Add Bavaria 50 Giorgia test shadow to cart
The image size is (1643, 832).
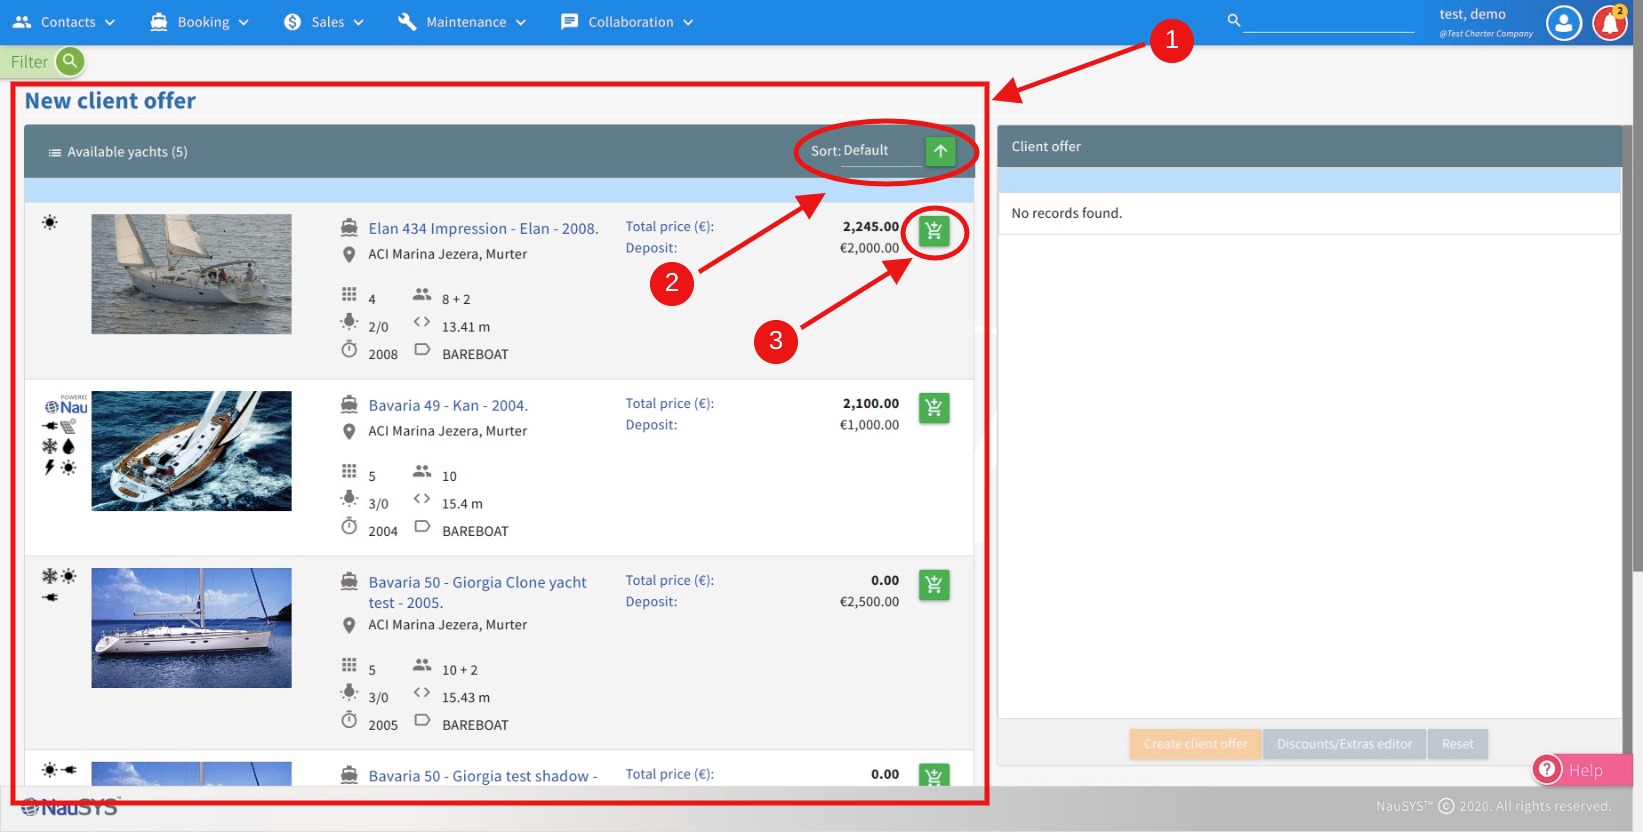933,775
